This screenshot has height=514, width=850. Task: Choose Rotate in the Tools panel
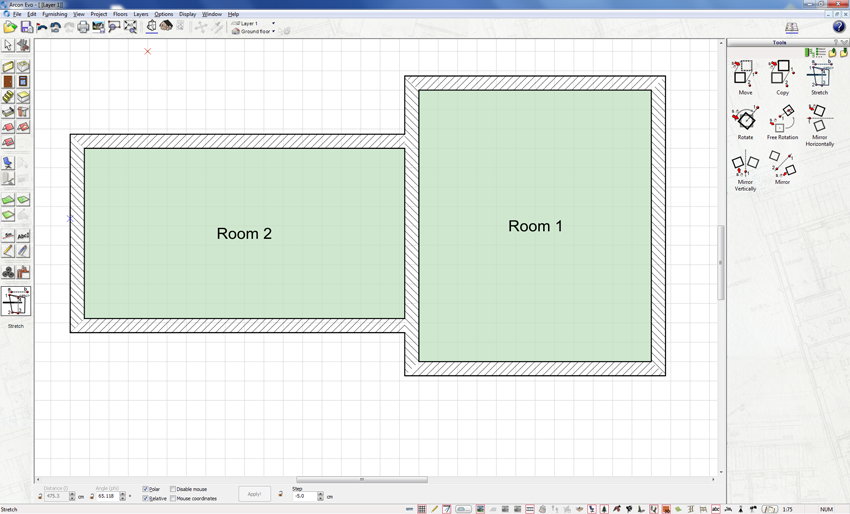(745, 123)
